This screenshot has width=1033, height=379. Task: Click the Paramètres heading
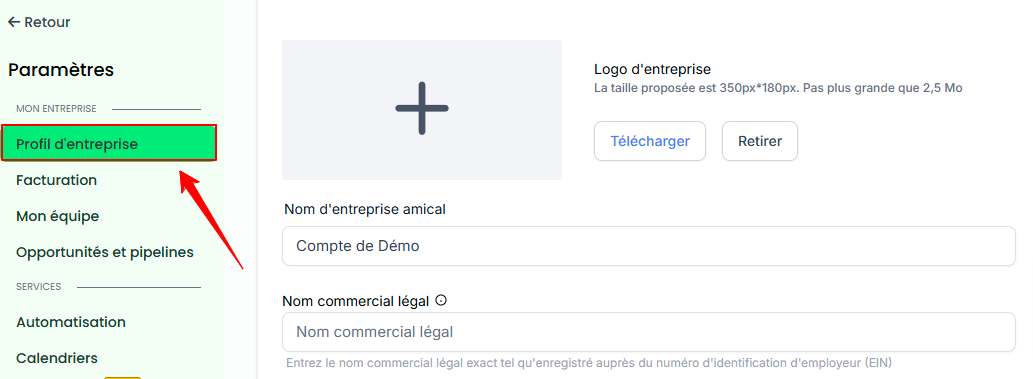[x=61, y=69]
